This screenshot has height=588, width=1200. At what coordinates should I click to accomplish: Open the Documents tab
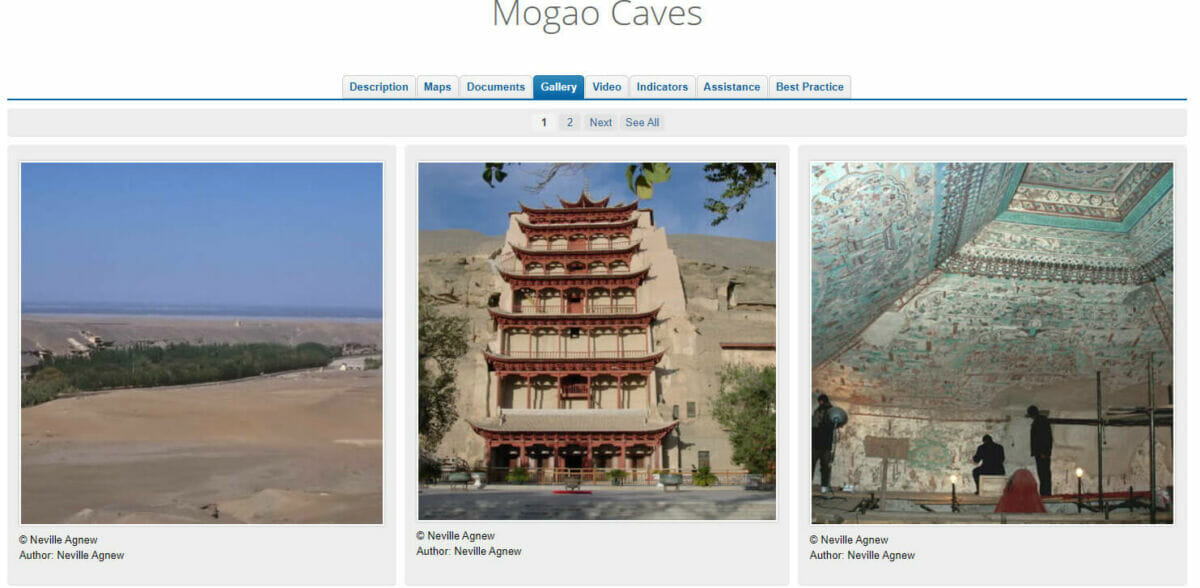click(x=495, y=87)
